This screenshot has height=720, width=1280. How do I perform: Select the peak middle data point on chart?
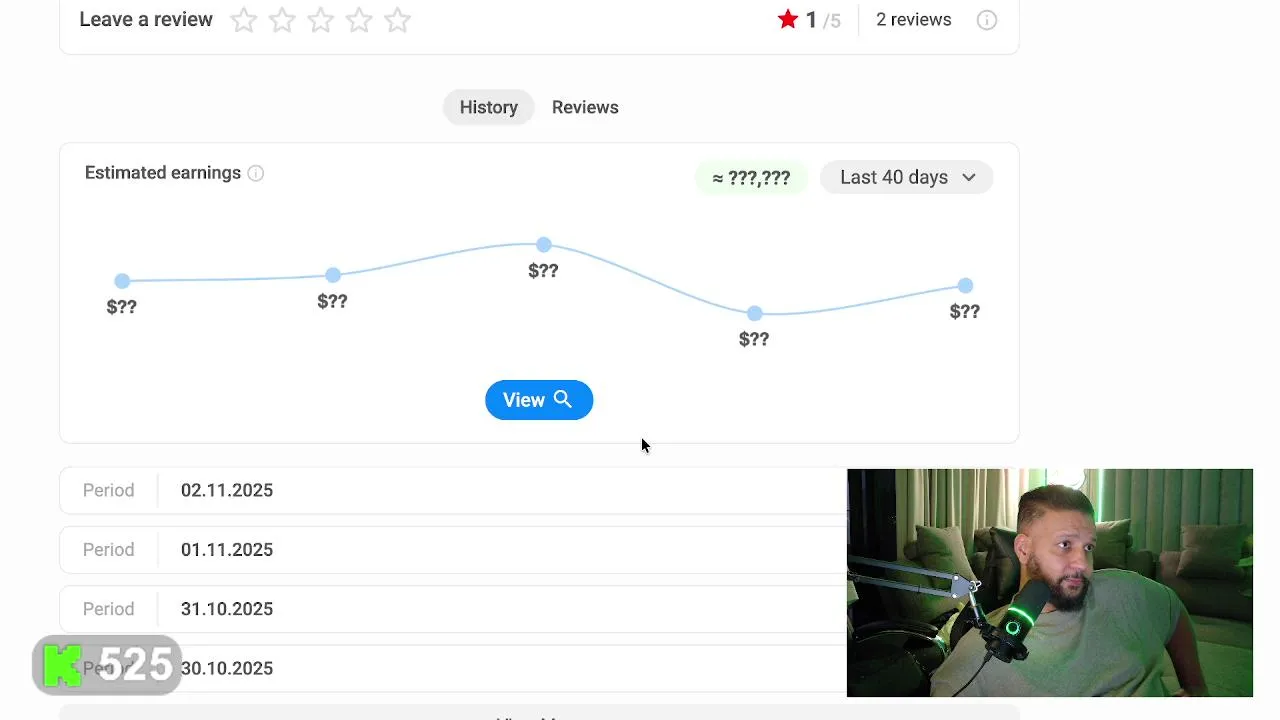coord(543,245)
